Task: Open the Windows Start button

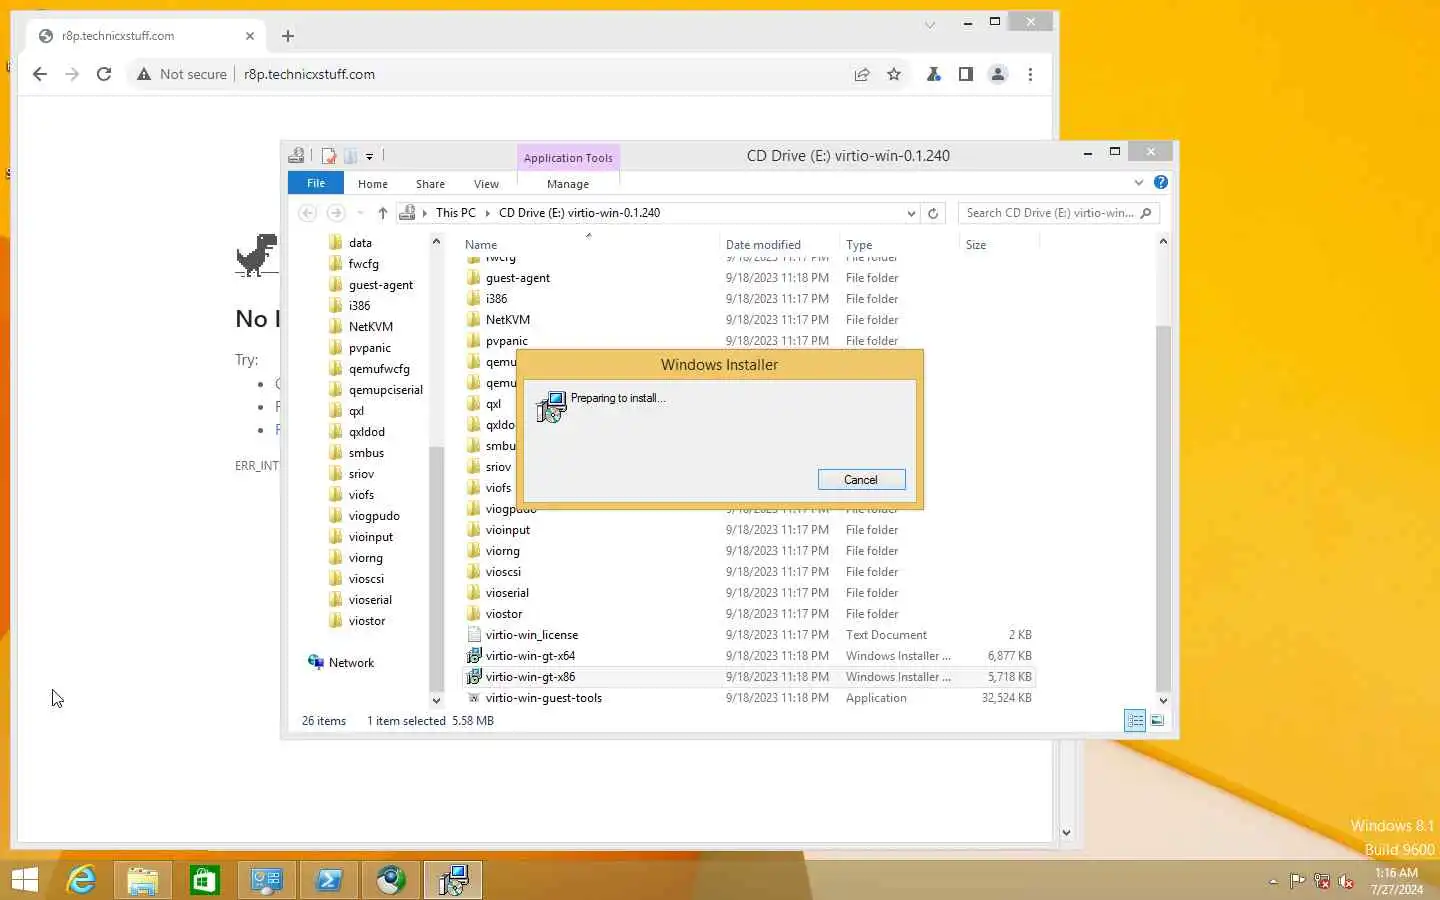Action: pyautogui.click(x=25, y=880)
